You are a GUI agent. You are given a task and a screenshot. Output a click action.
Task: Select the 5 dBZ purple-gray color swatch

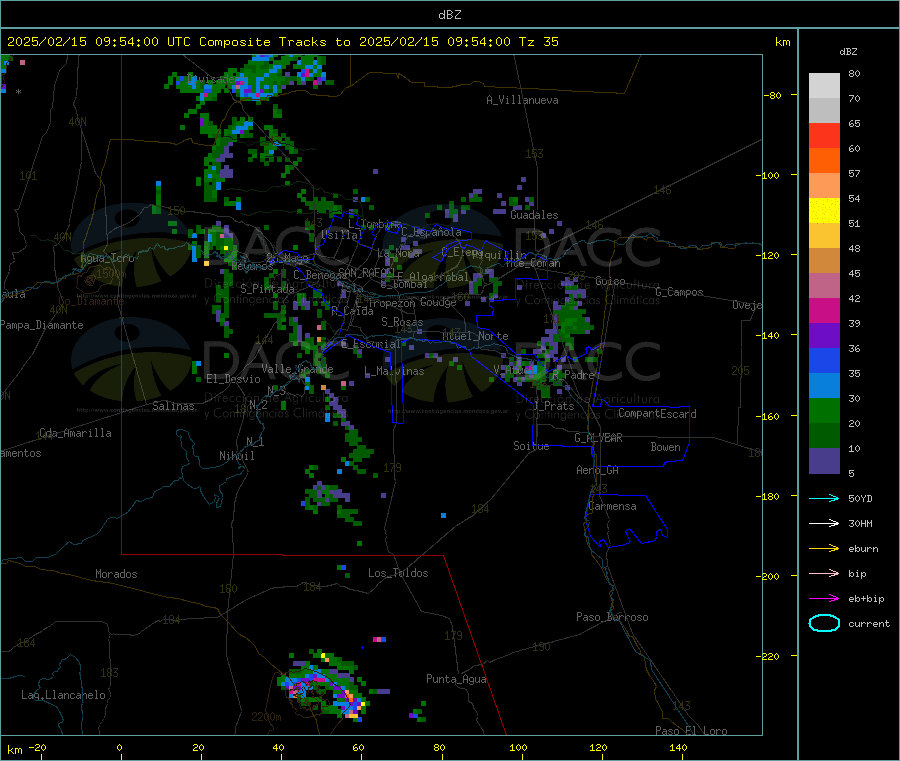point(824,461)
